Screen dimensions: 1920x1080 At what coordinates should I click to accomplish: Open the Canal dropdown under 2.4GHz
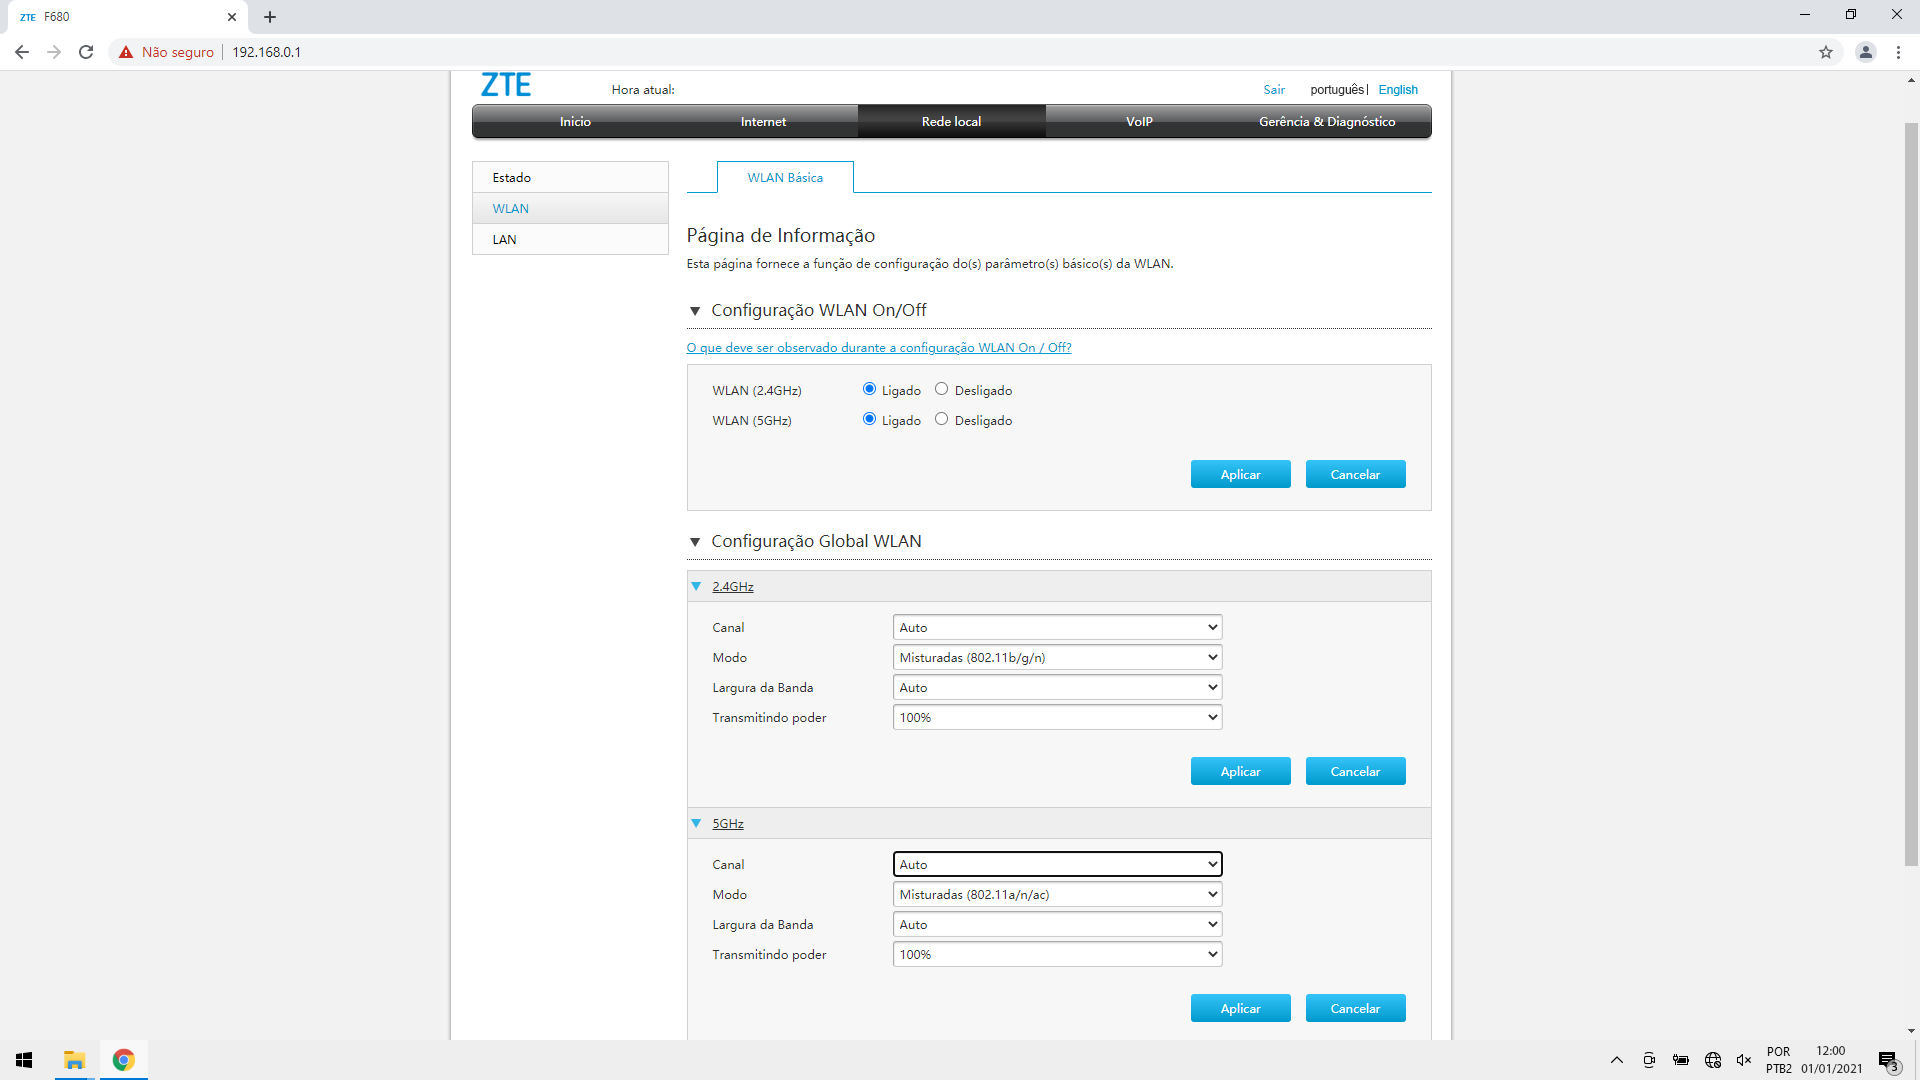coord(1057,627)
